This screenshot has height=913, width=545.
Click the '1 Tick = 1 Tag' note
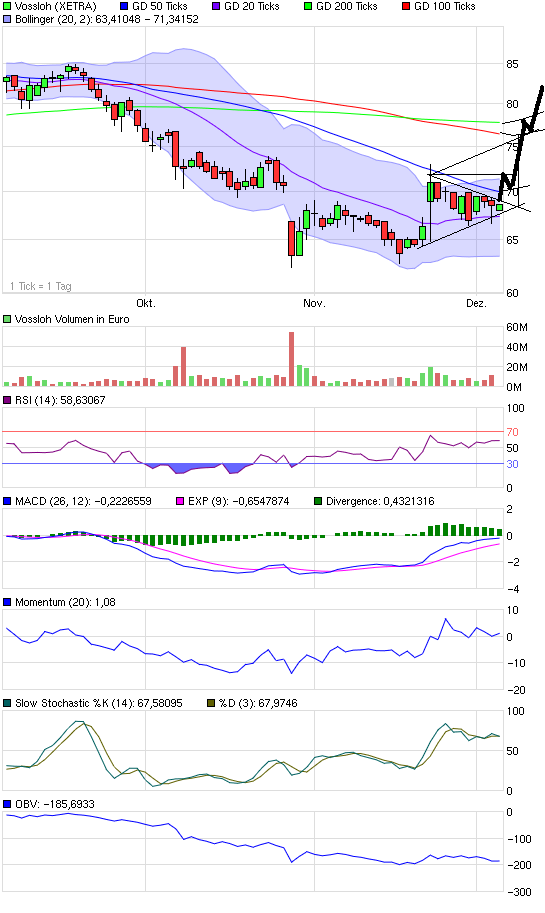point(41,286)
